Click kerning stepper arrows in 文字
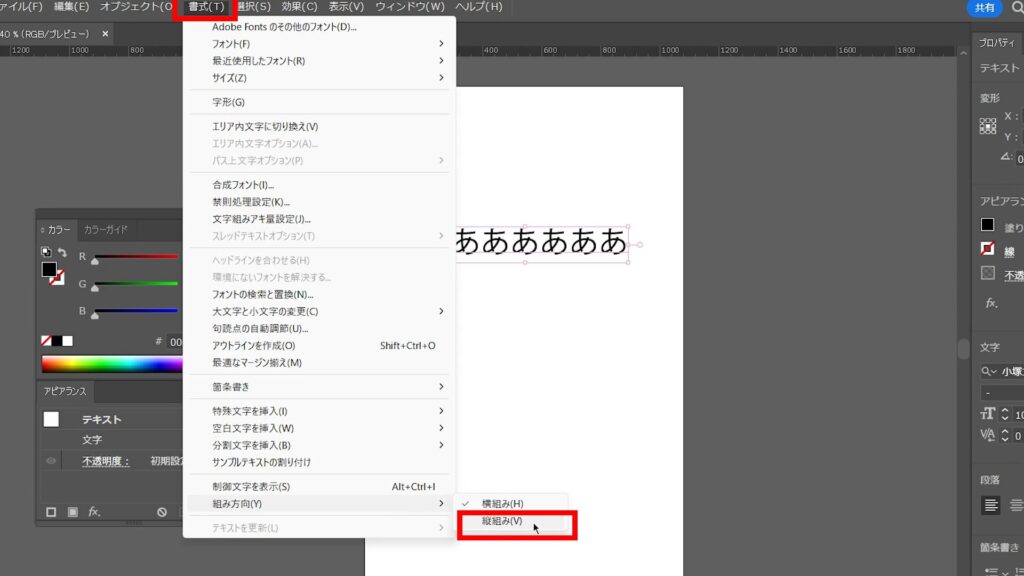The image size is (1024, 576). coord(1005,435)
